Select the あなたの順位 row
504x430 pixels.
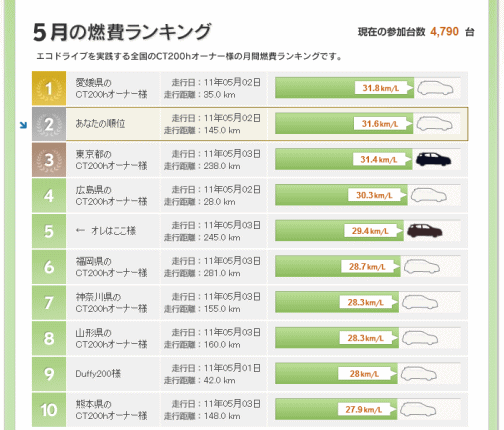pos(250,124)
